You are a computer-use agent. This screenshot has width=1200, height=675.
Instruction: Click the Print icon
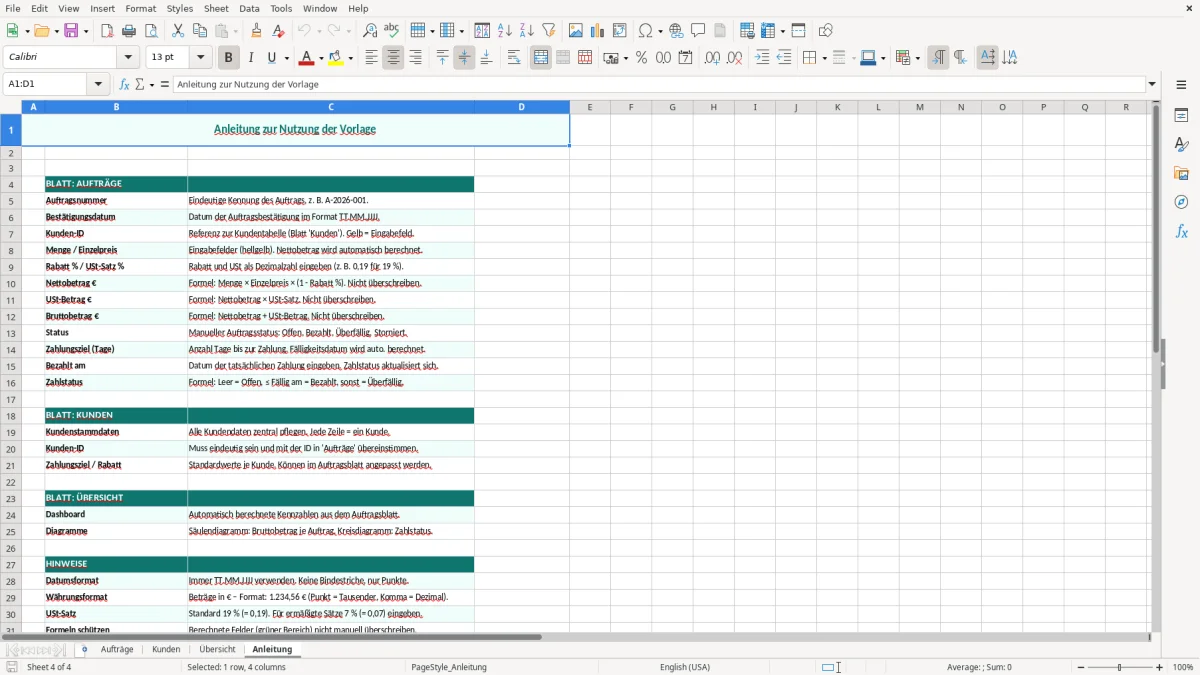129,31
